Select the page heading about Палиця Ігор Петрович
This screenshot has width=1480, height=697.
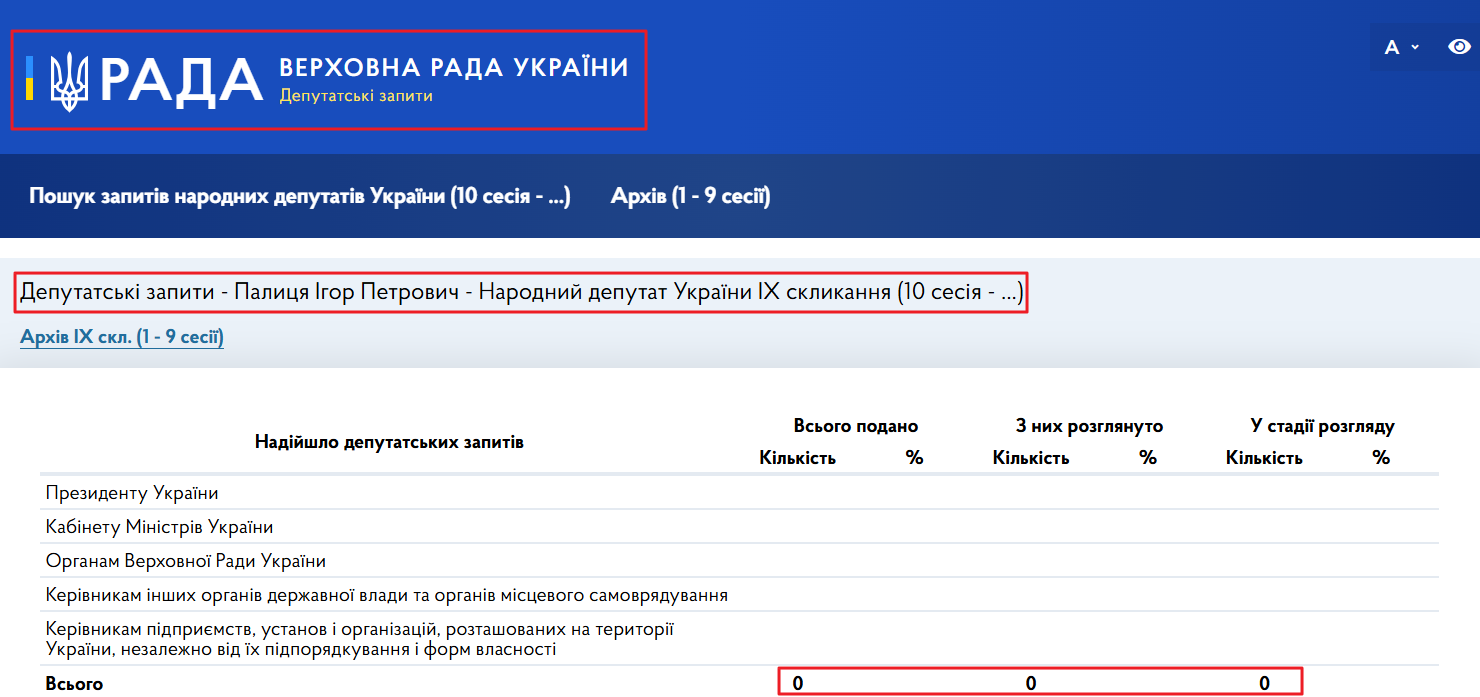(522, 293)
